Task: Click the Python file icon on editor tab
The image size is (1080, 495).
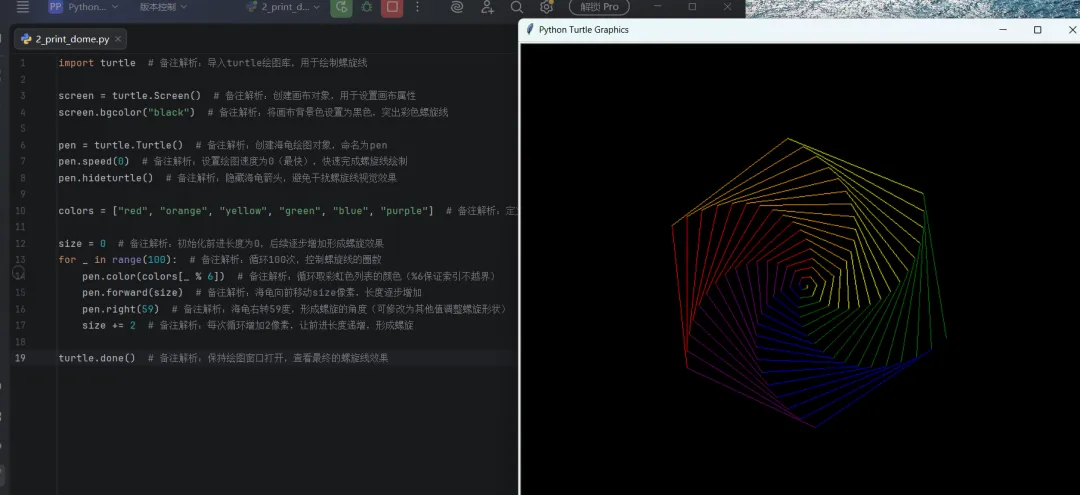Action: tap(26, 39)
